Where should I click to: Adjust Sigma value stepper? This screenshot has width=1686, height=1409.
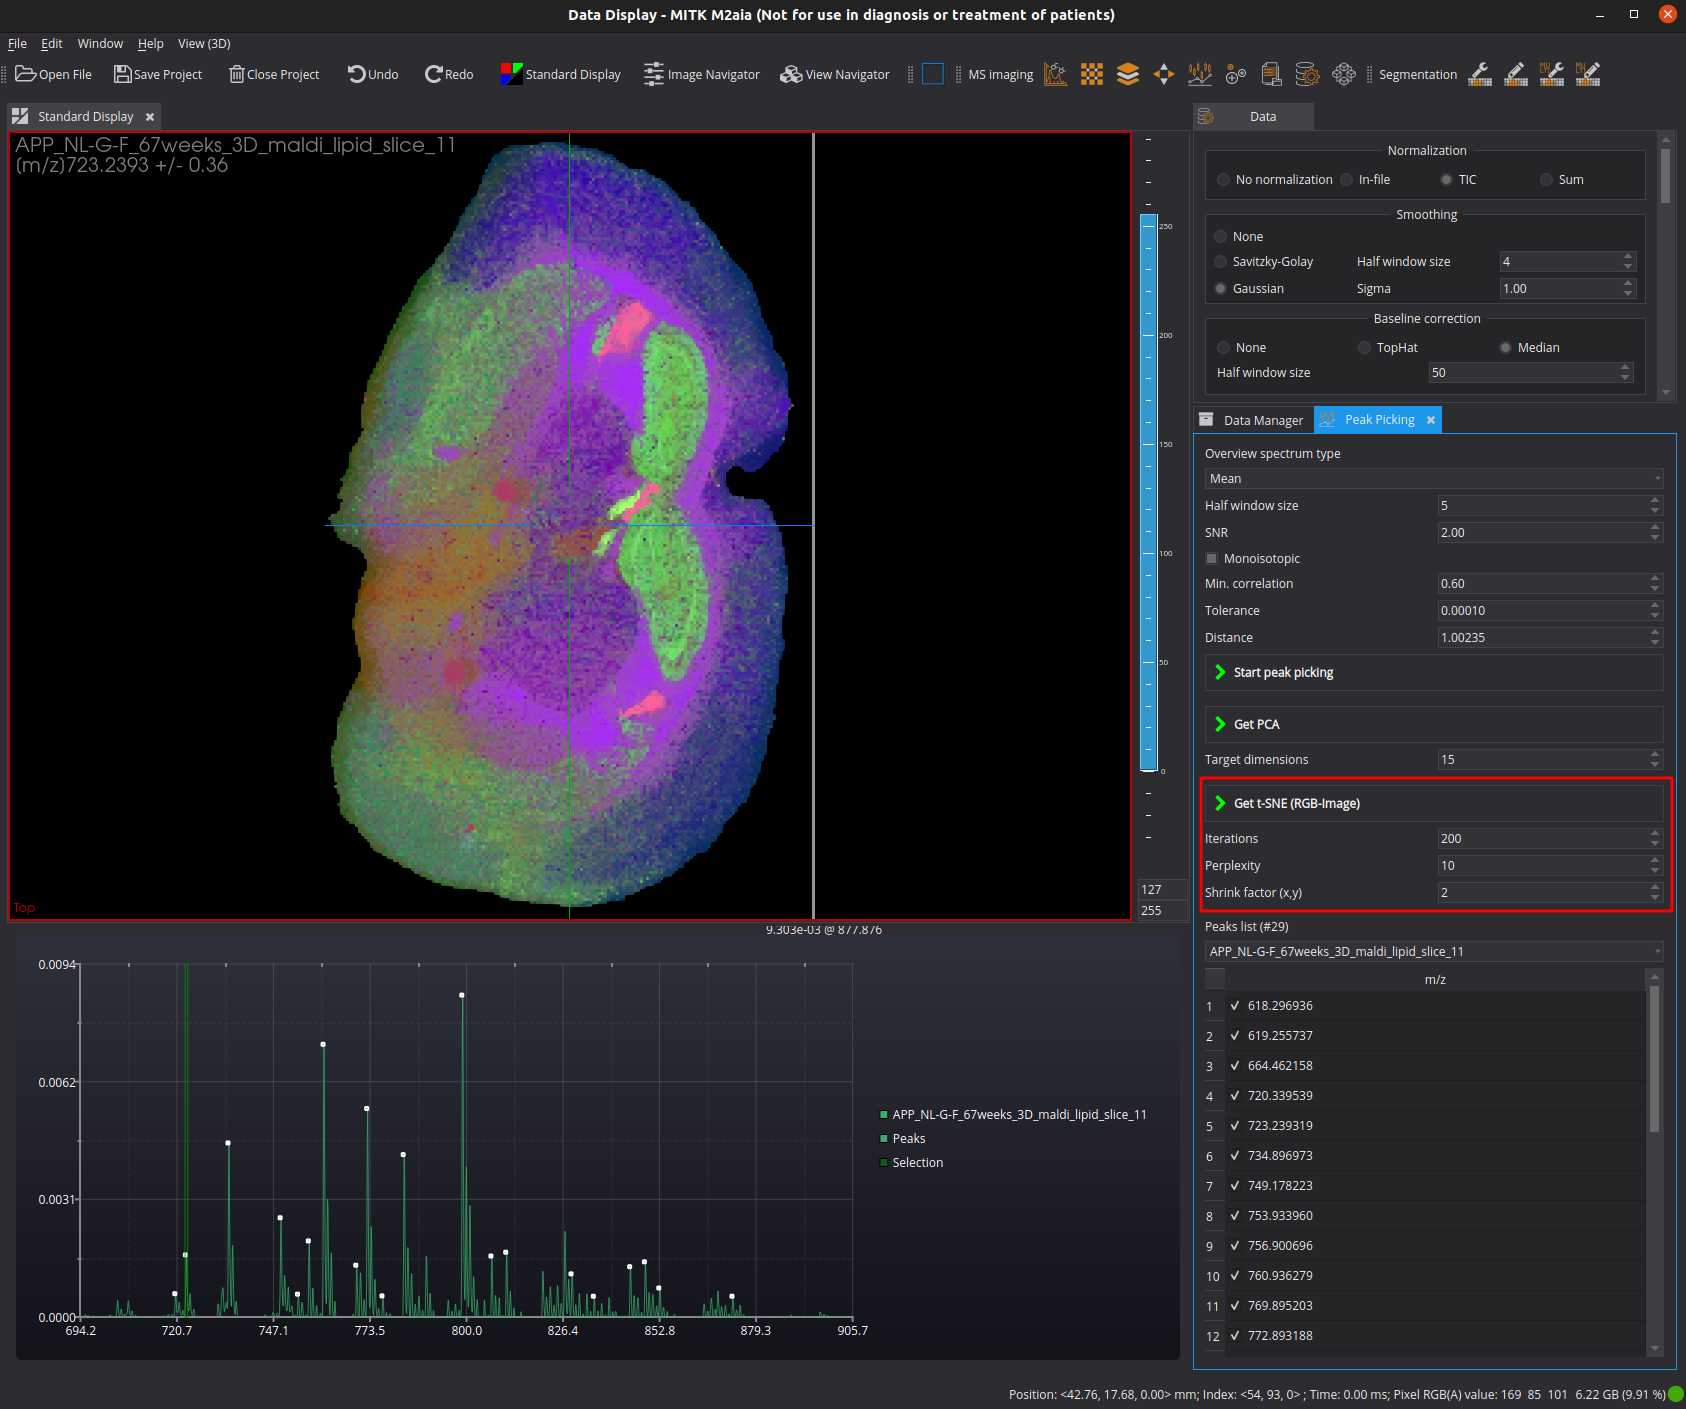click(1628, 289)
